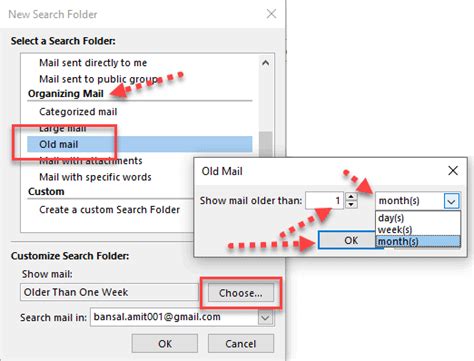The image size is (474, 361).
Task: Decrease the older-than value with down arrow
Action: pos(351,204)
